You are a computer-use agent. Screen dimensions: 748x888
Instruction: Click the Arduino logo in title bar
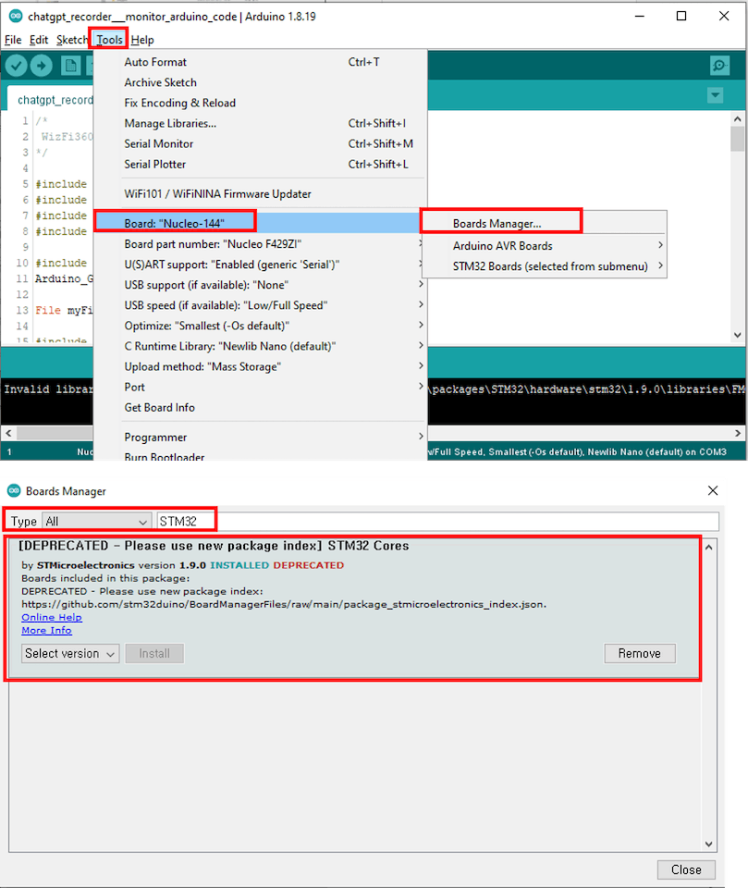tap(15, 16)
